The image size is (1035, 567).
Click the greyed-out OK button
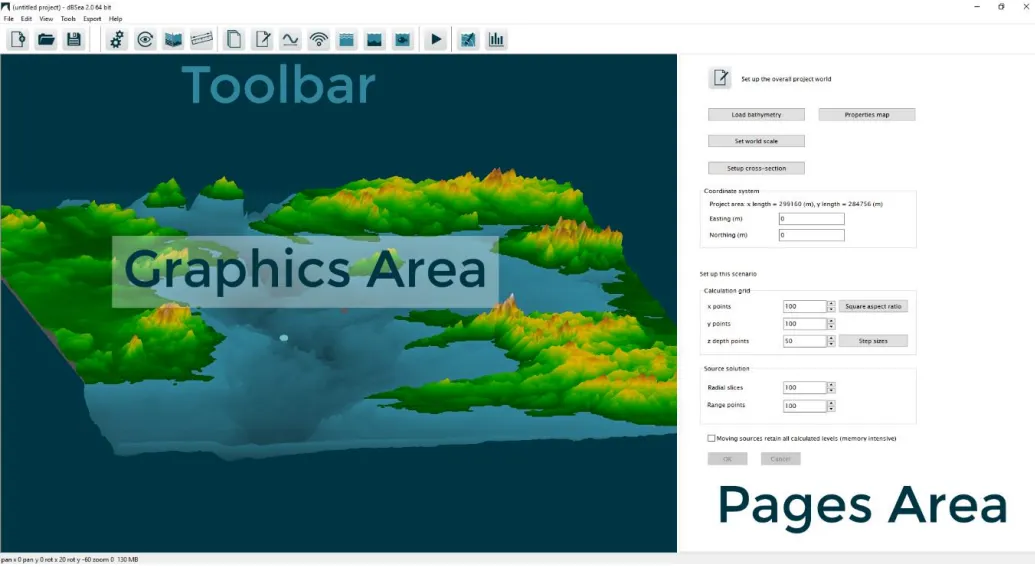click(x=727, y=459)
